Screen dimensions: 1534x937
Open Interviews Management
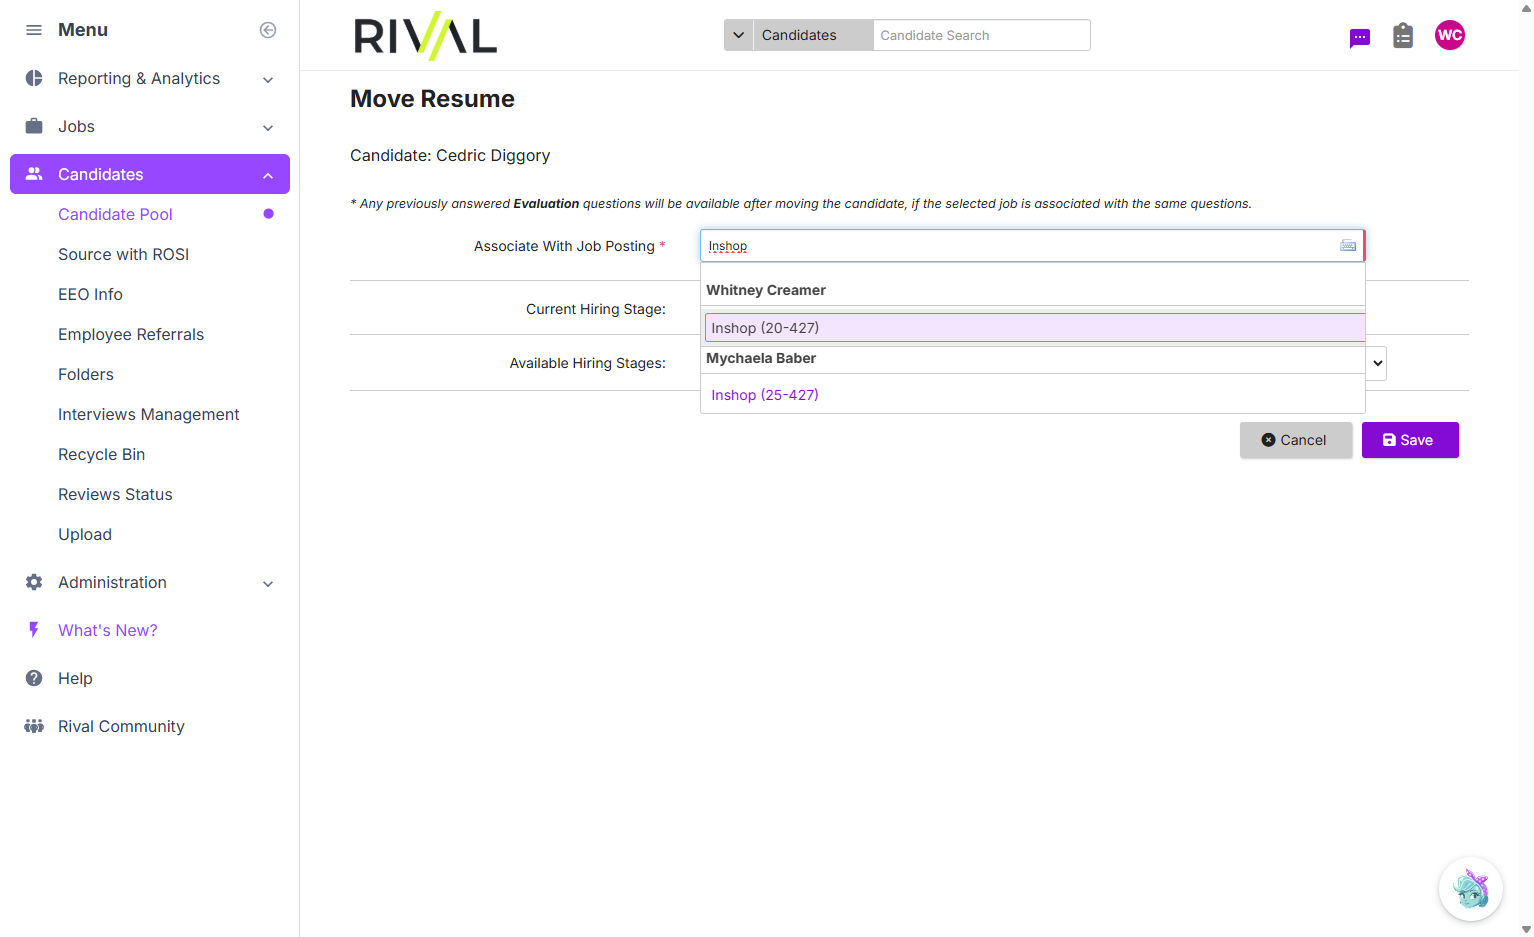pyautogui.click(x=149, y=414)
